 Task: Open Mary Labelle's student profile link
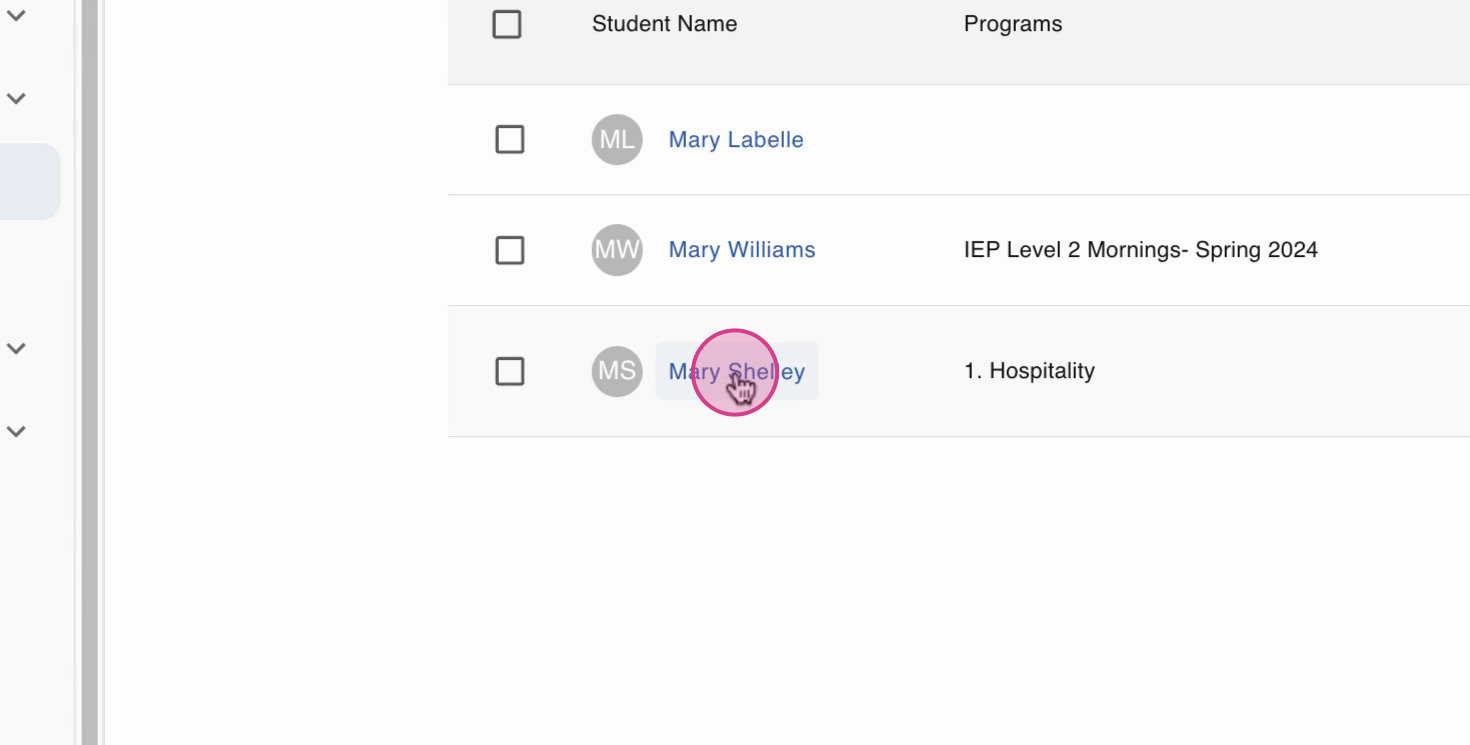[x=736, y=140]
